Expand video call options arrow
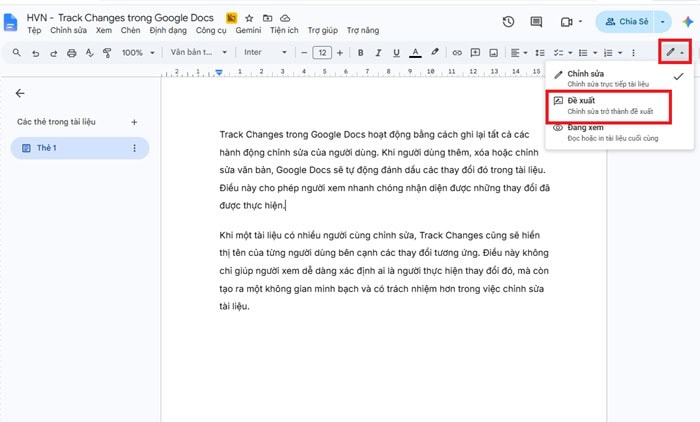700x422 pixels. coord(580,21)
